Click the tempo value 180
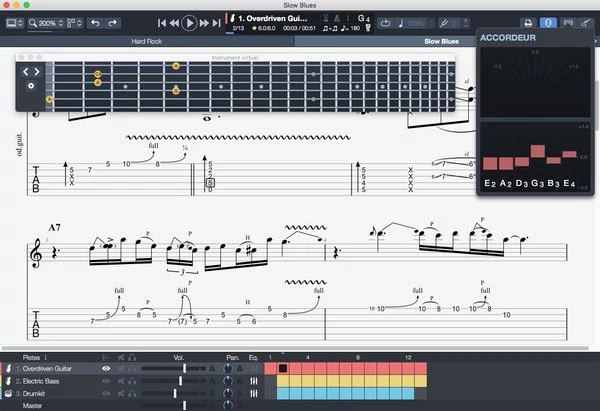 coord(355,28)
